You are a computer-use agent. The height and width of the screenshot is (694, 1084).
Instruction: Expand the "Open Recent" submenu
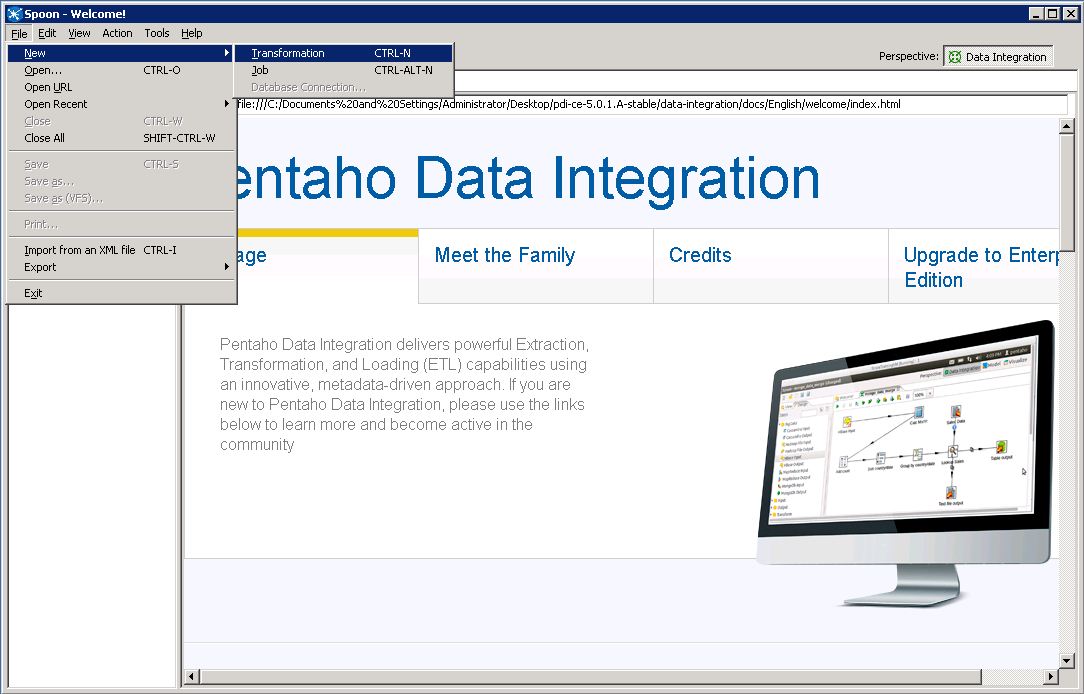click(55, 104)
